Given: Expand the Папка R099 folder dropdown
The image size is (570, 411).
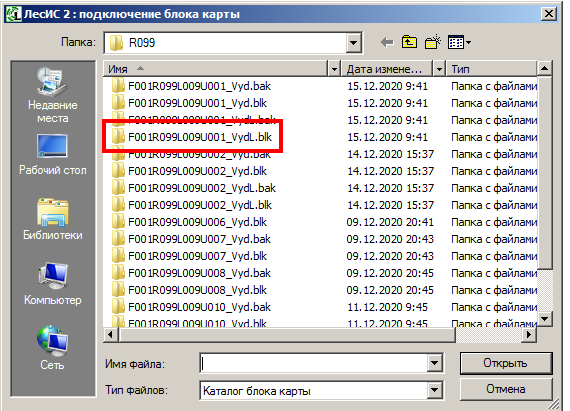Looking at the screenshot, I should tap(353, 43).
